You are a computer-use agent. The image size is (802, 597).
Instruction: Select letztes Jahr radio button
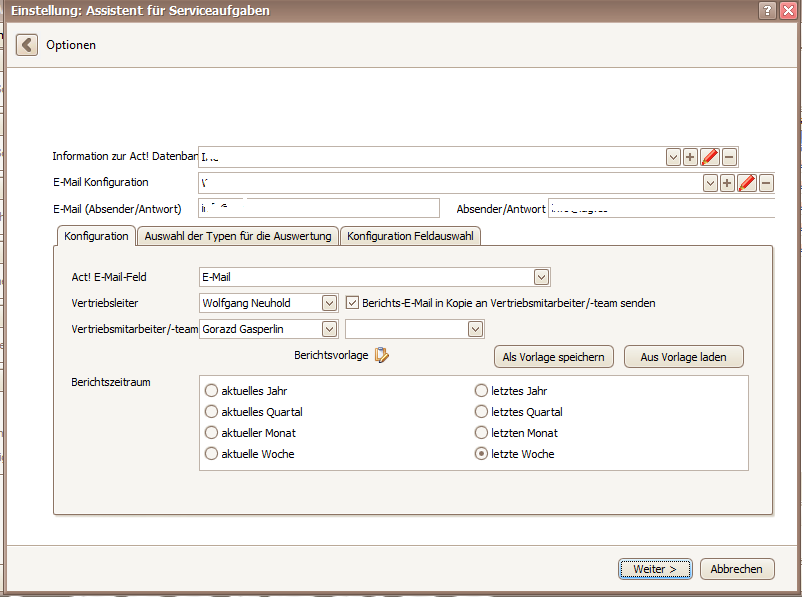tap(481, 391)
